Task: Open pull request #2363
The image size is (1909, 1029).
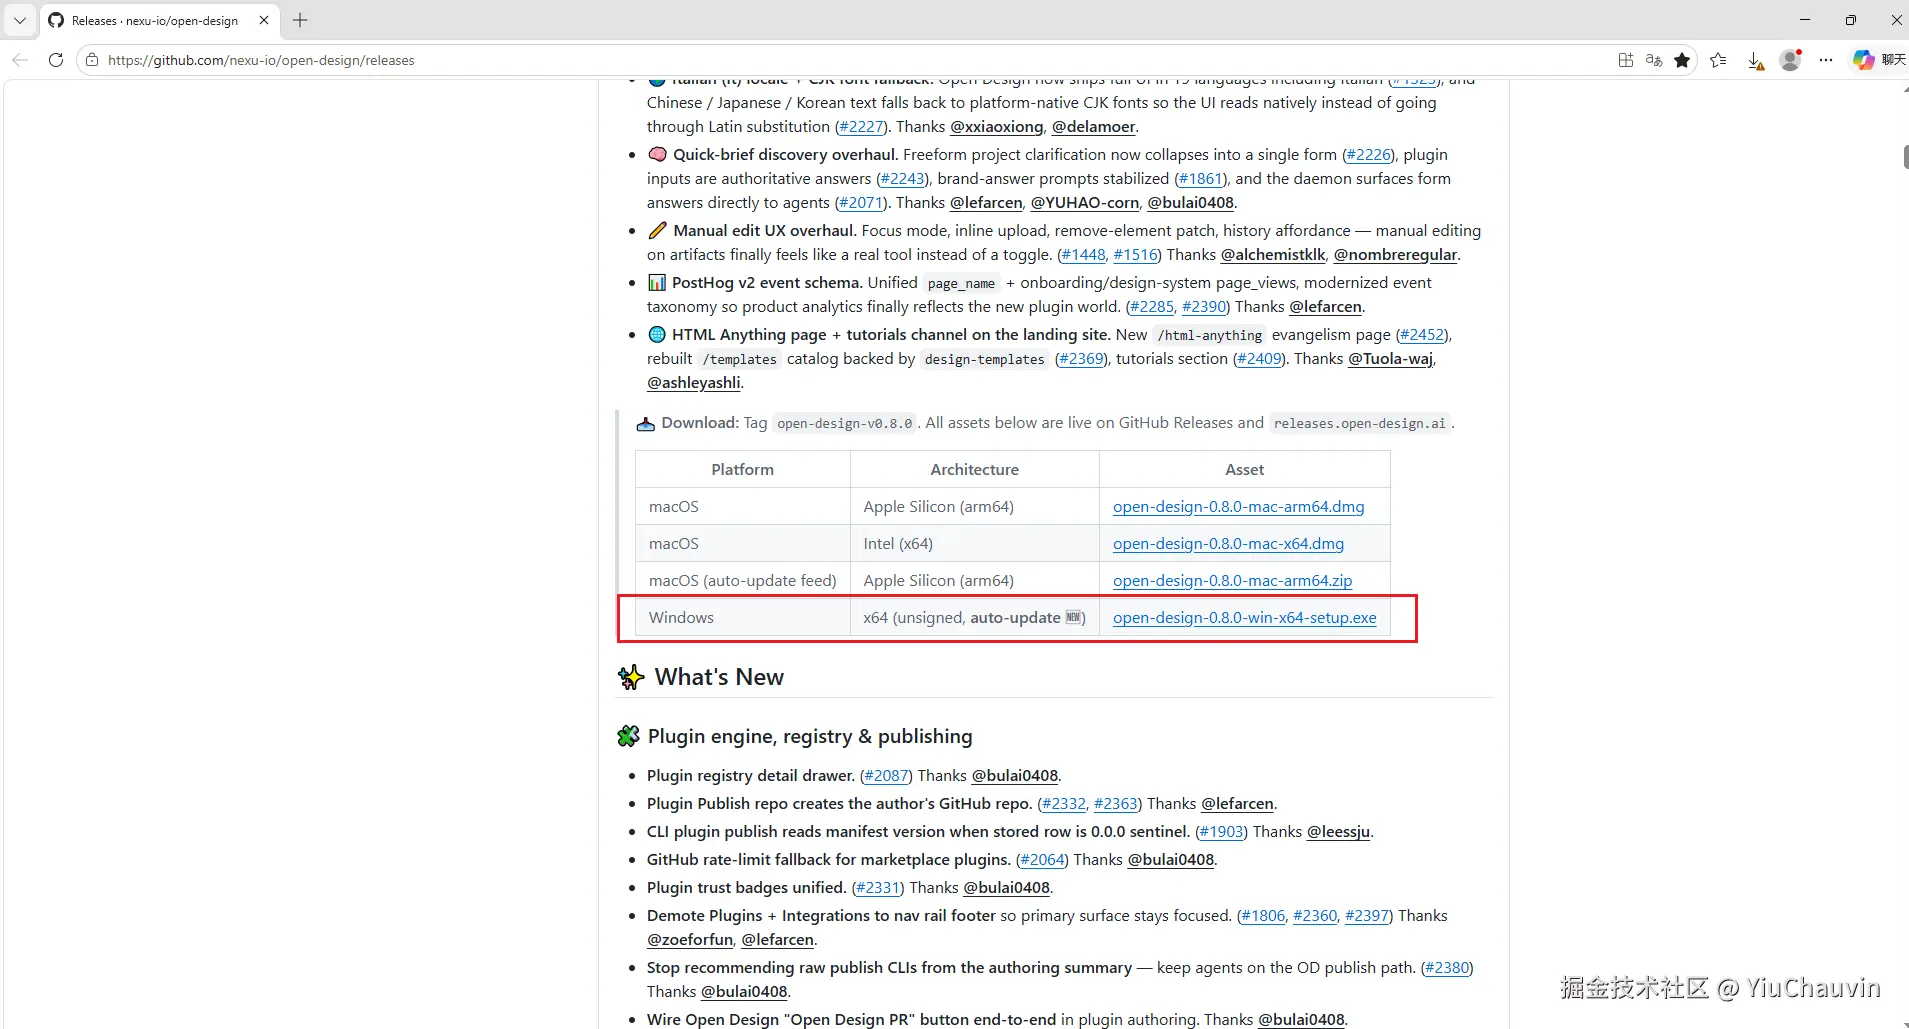Action: [1116, 804]
